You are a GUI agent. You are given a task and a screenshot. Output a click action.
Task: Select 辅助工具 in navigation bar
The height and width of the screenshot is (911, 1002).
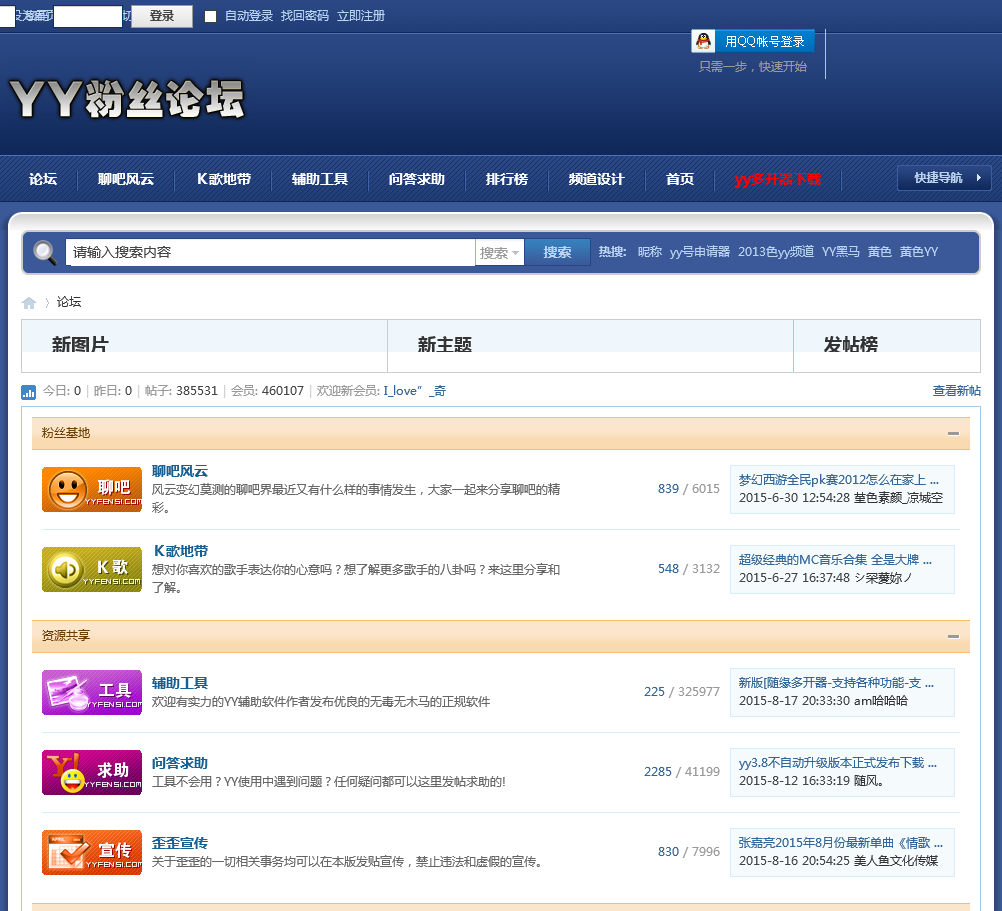[x=320, y=179]
